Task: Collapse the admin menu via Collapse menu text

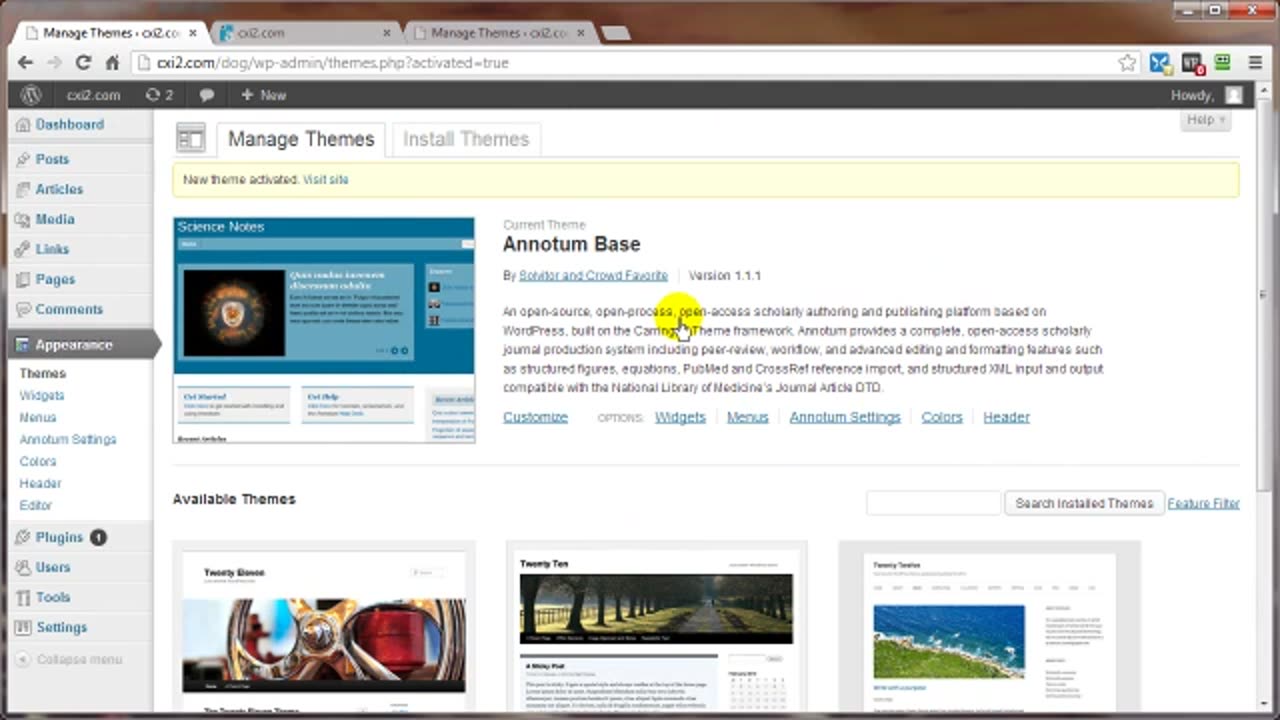Action: tap(79, 659)
